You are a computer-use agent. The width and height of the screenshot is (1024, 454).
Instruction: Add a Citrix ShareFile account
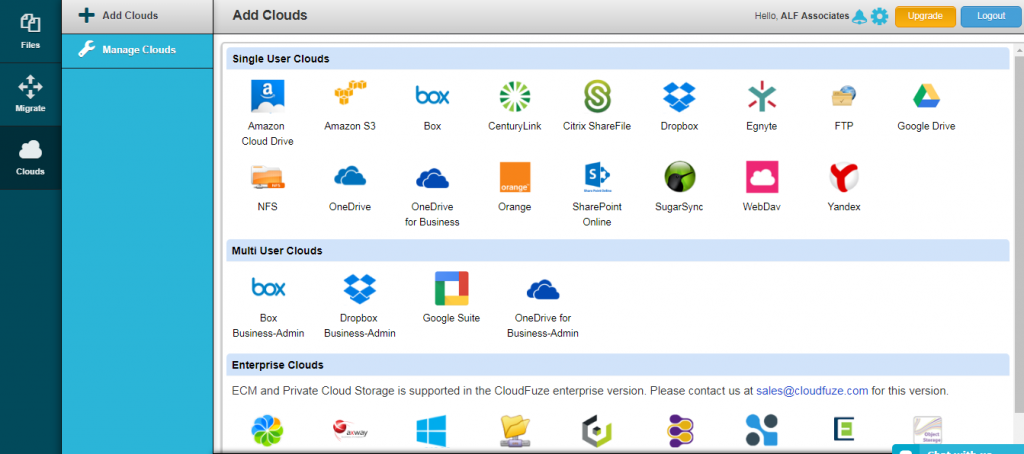coord(597,97)
